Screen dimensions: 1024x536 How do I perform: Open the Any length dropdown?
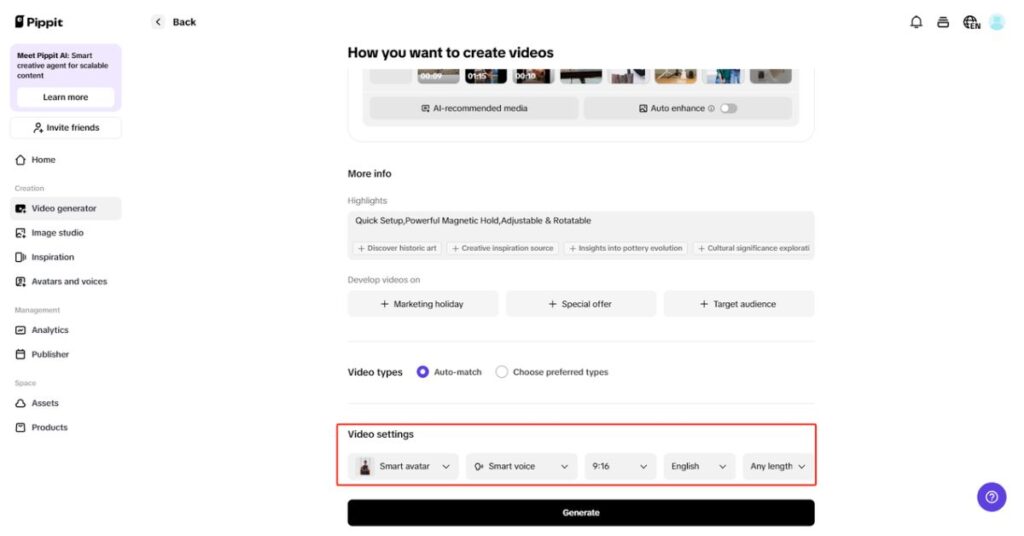click(778, 466)
